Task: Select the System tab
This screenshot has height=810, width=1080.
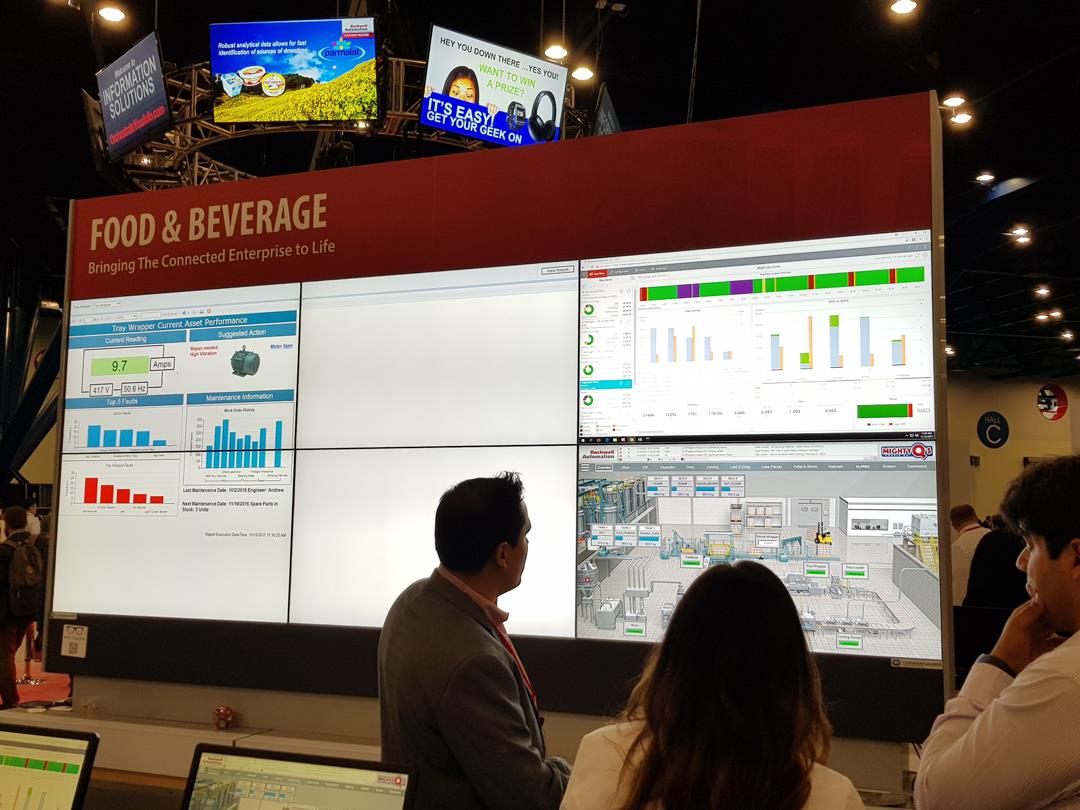Action: point(889,466)
